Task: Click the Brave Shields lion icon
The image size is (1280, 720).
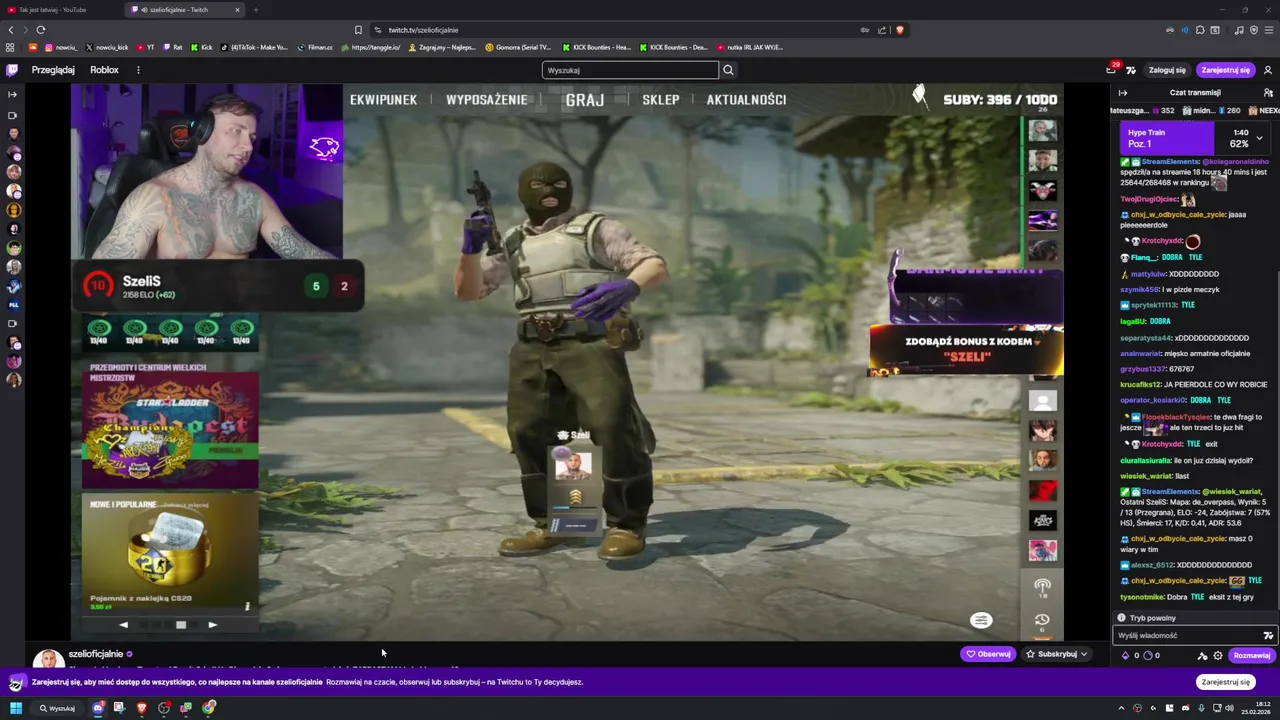Action: tap(900, 30)
